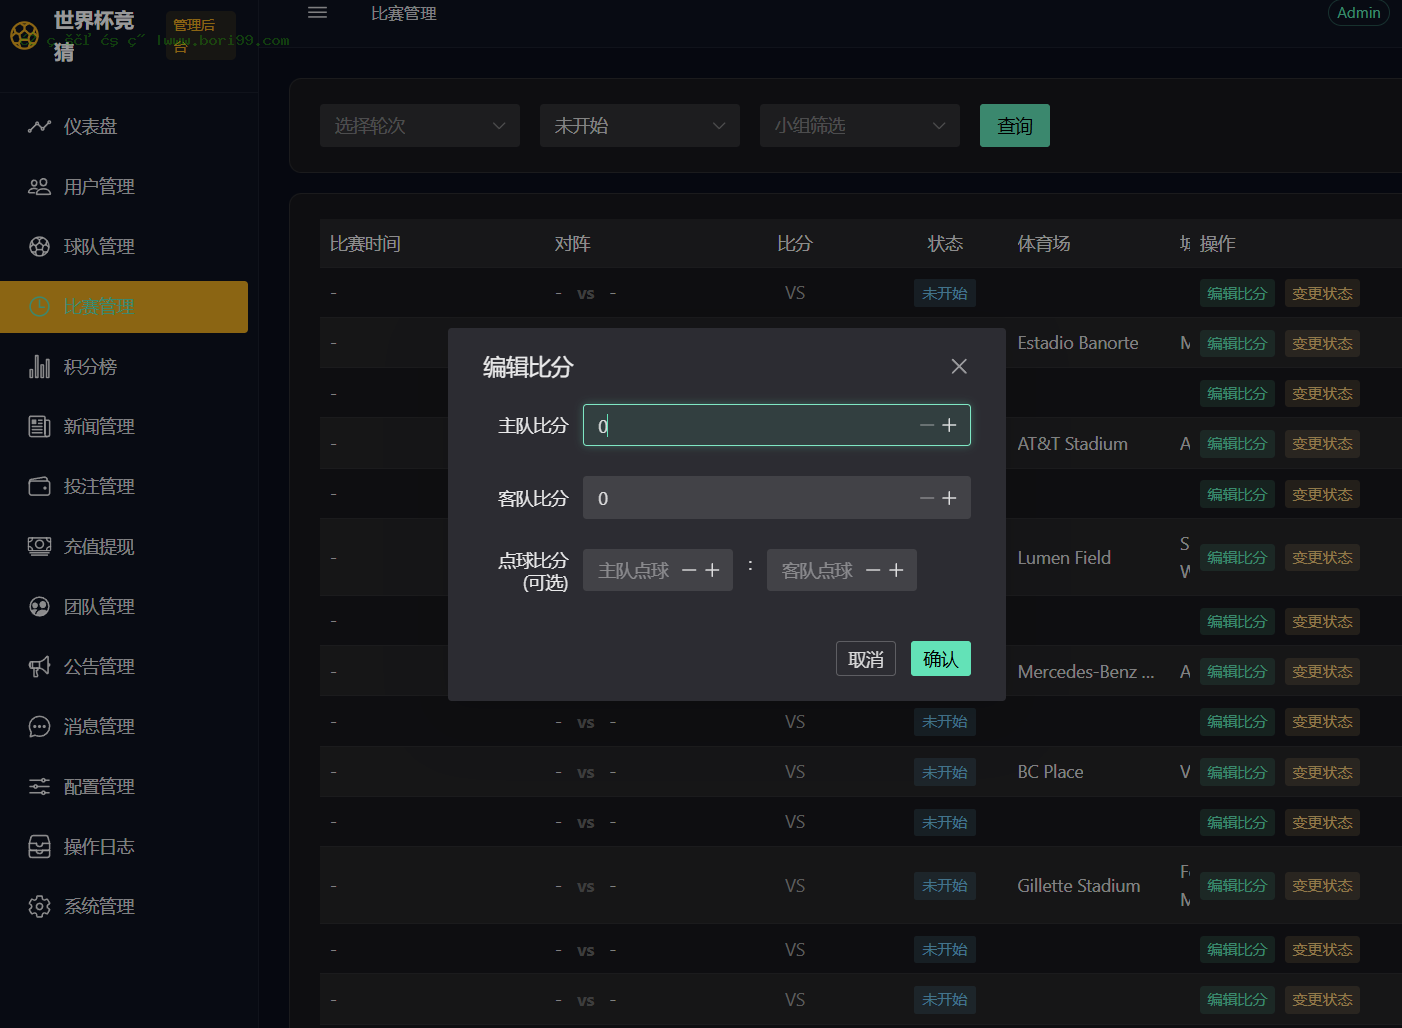Viewport: 1402px width, 1028px height.
Task: Click the 比赛时间 column header
Action: (365, 244)
